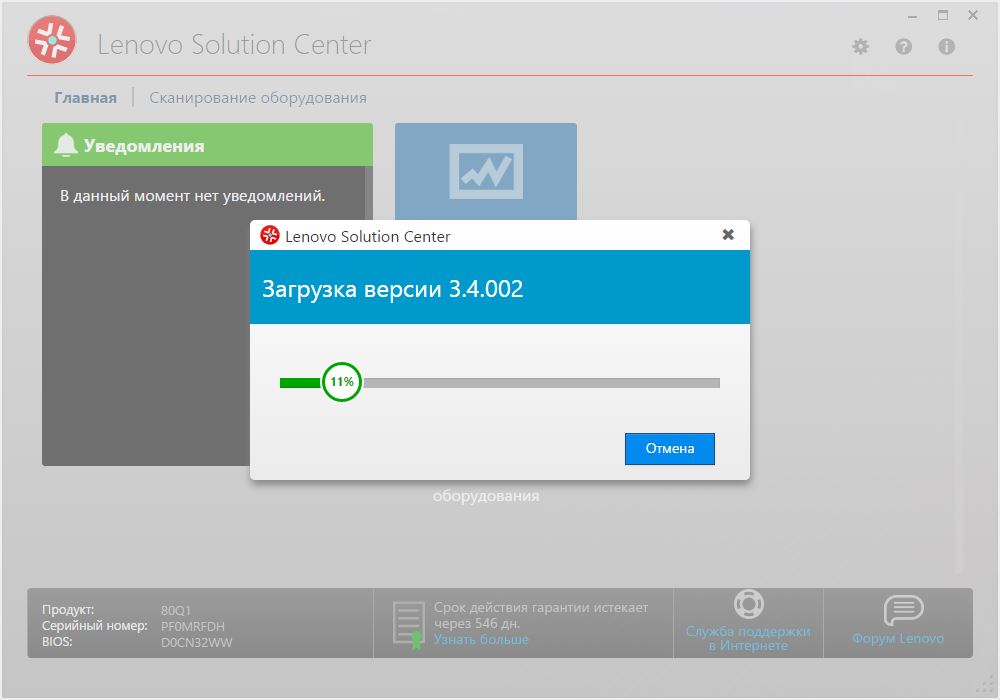Image resolution: width=1000 pixels, height=700 pixels.
Task: Click the serial number PF0MRFDH
Action: (193, 626)
